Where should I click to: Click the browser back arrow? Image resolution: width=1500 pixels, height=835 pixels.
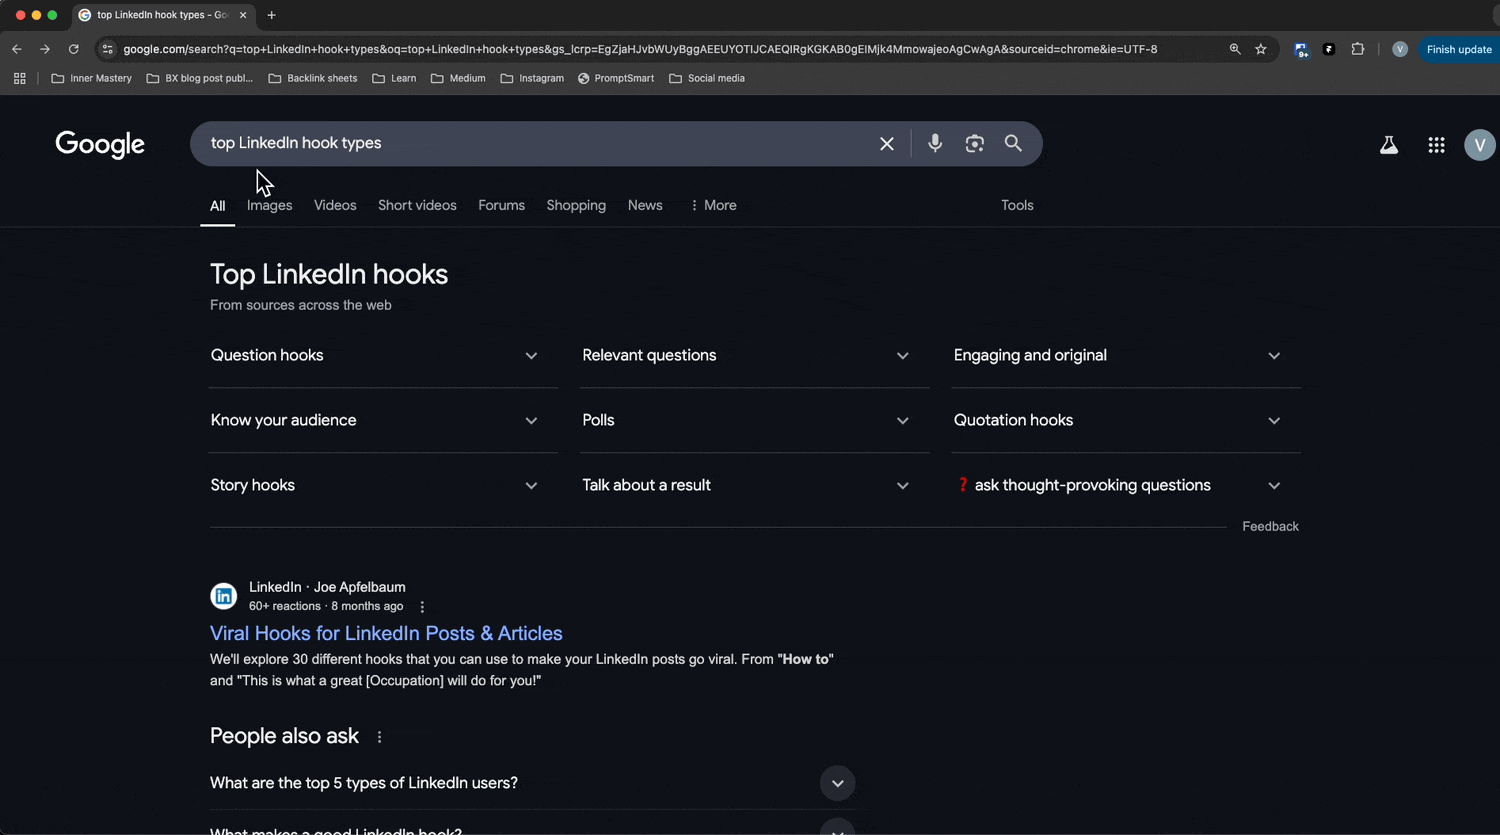17,49
